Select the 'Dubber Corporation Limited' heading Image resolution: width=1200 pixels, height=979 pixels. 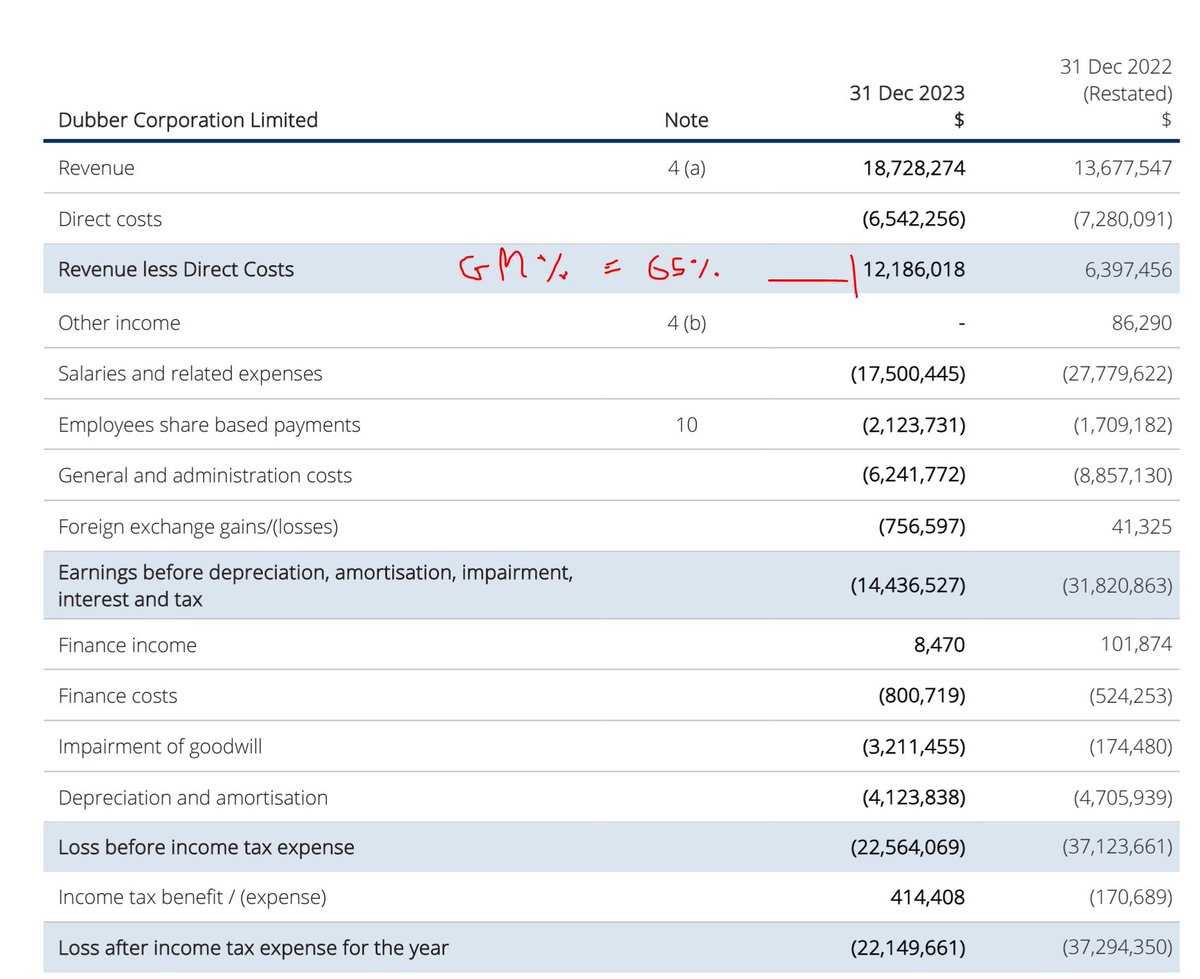coord(188,120)
